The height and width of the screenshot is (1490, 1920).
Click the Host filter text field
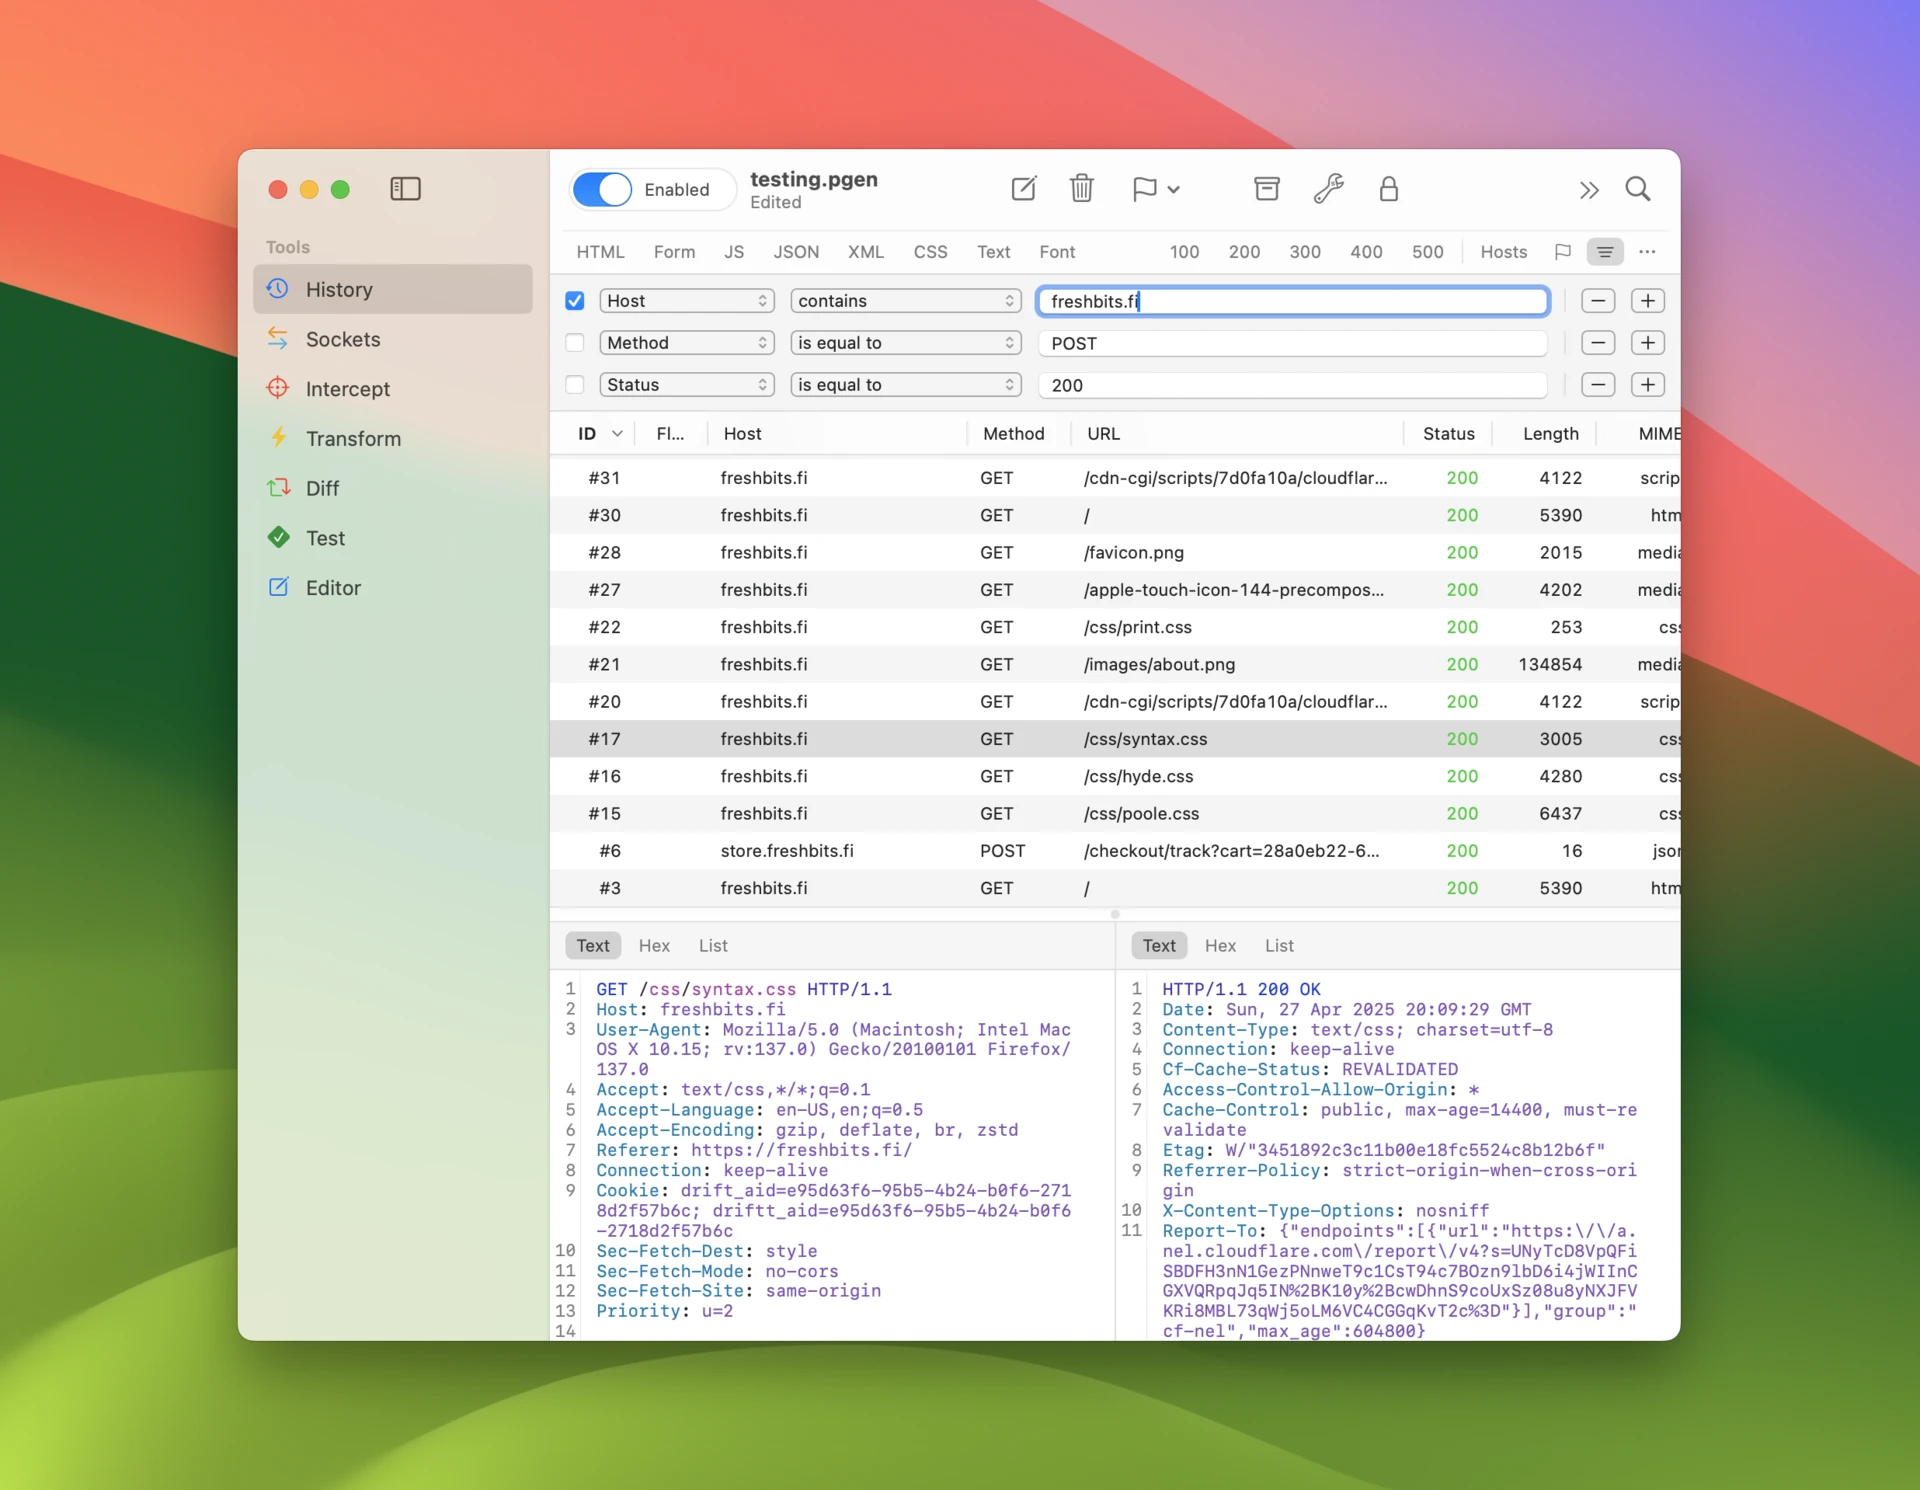[x=1292, y=301]
